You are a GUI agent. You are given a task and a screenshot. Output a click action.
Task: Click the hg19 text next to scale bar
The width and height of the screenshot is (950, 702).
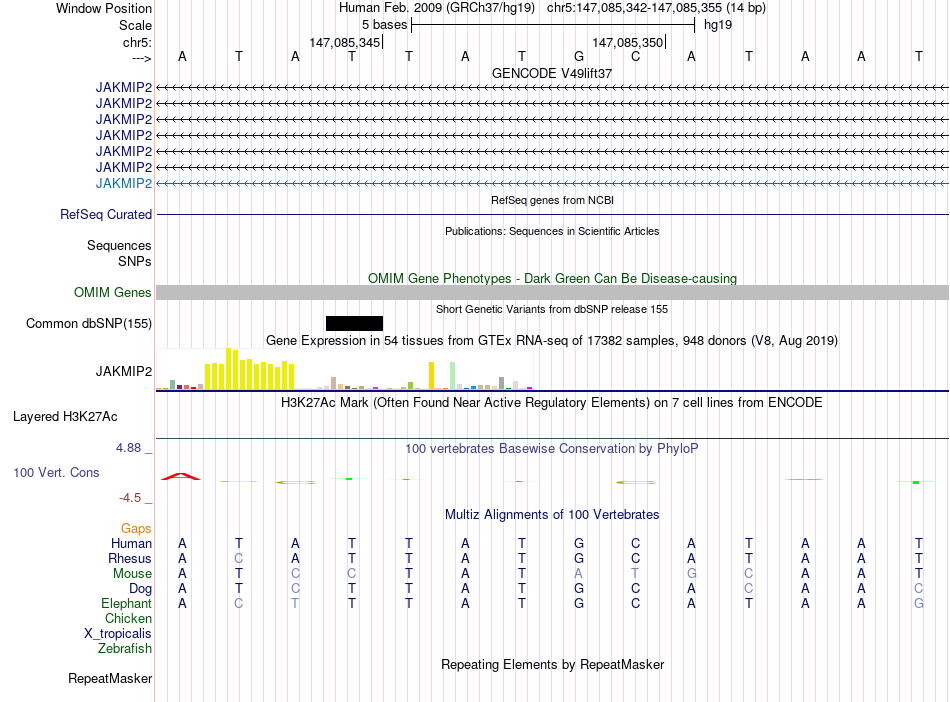pyautogui.click(x=718, y=25)
